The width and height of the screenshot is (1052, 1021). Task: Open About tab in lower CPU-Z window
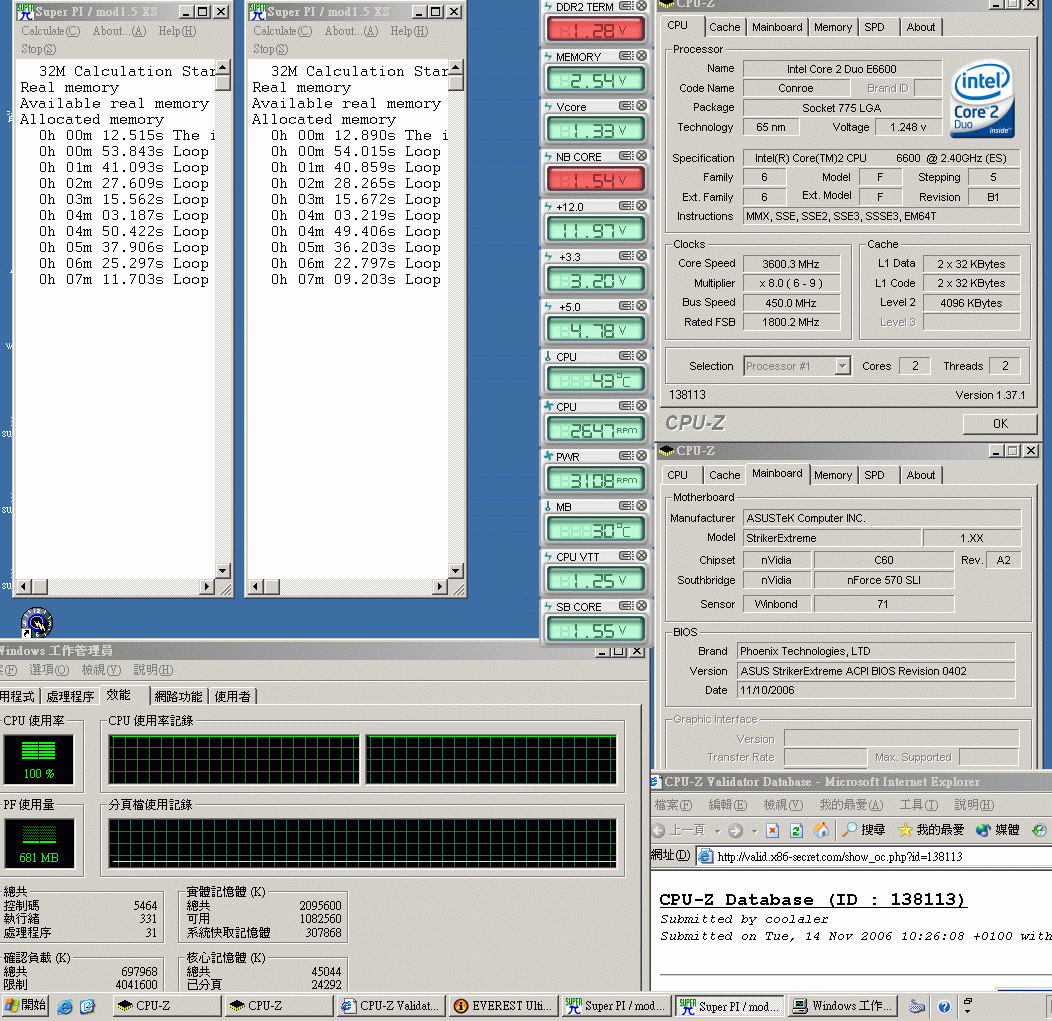click(920, 475)
